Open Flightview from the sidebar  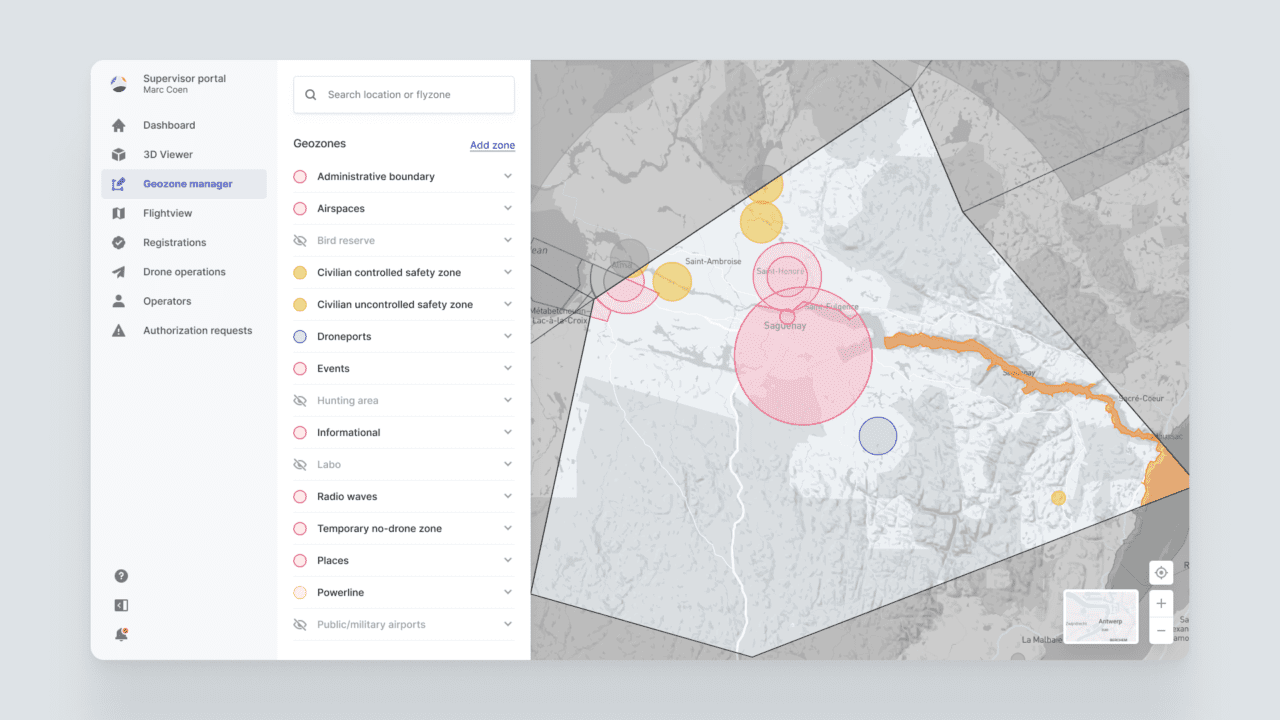[167, 213]
